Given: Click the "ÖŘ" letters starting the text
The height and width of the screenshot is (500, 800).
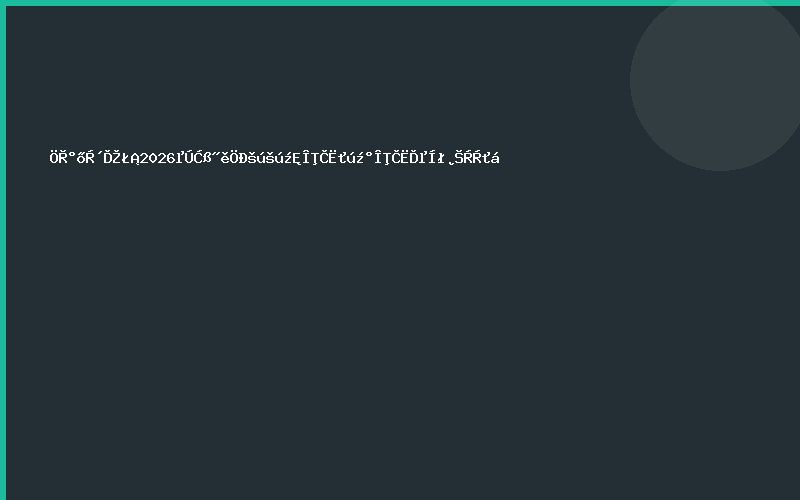Looking at the screenshot, I should coord(59,157).
